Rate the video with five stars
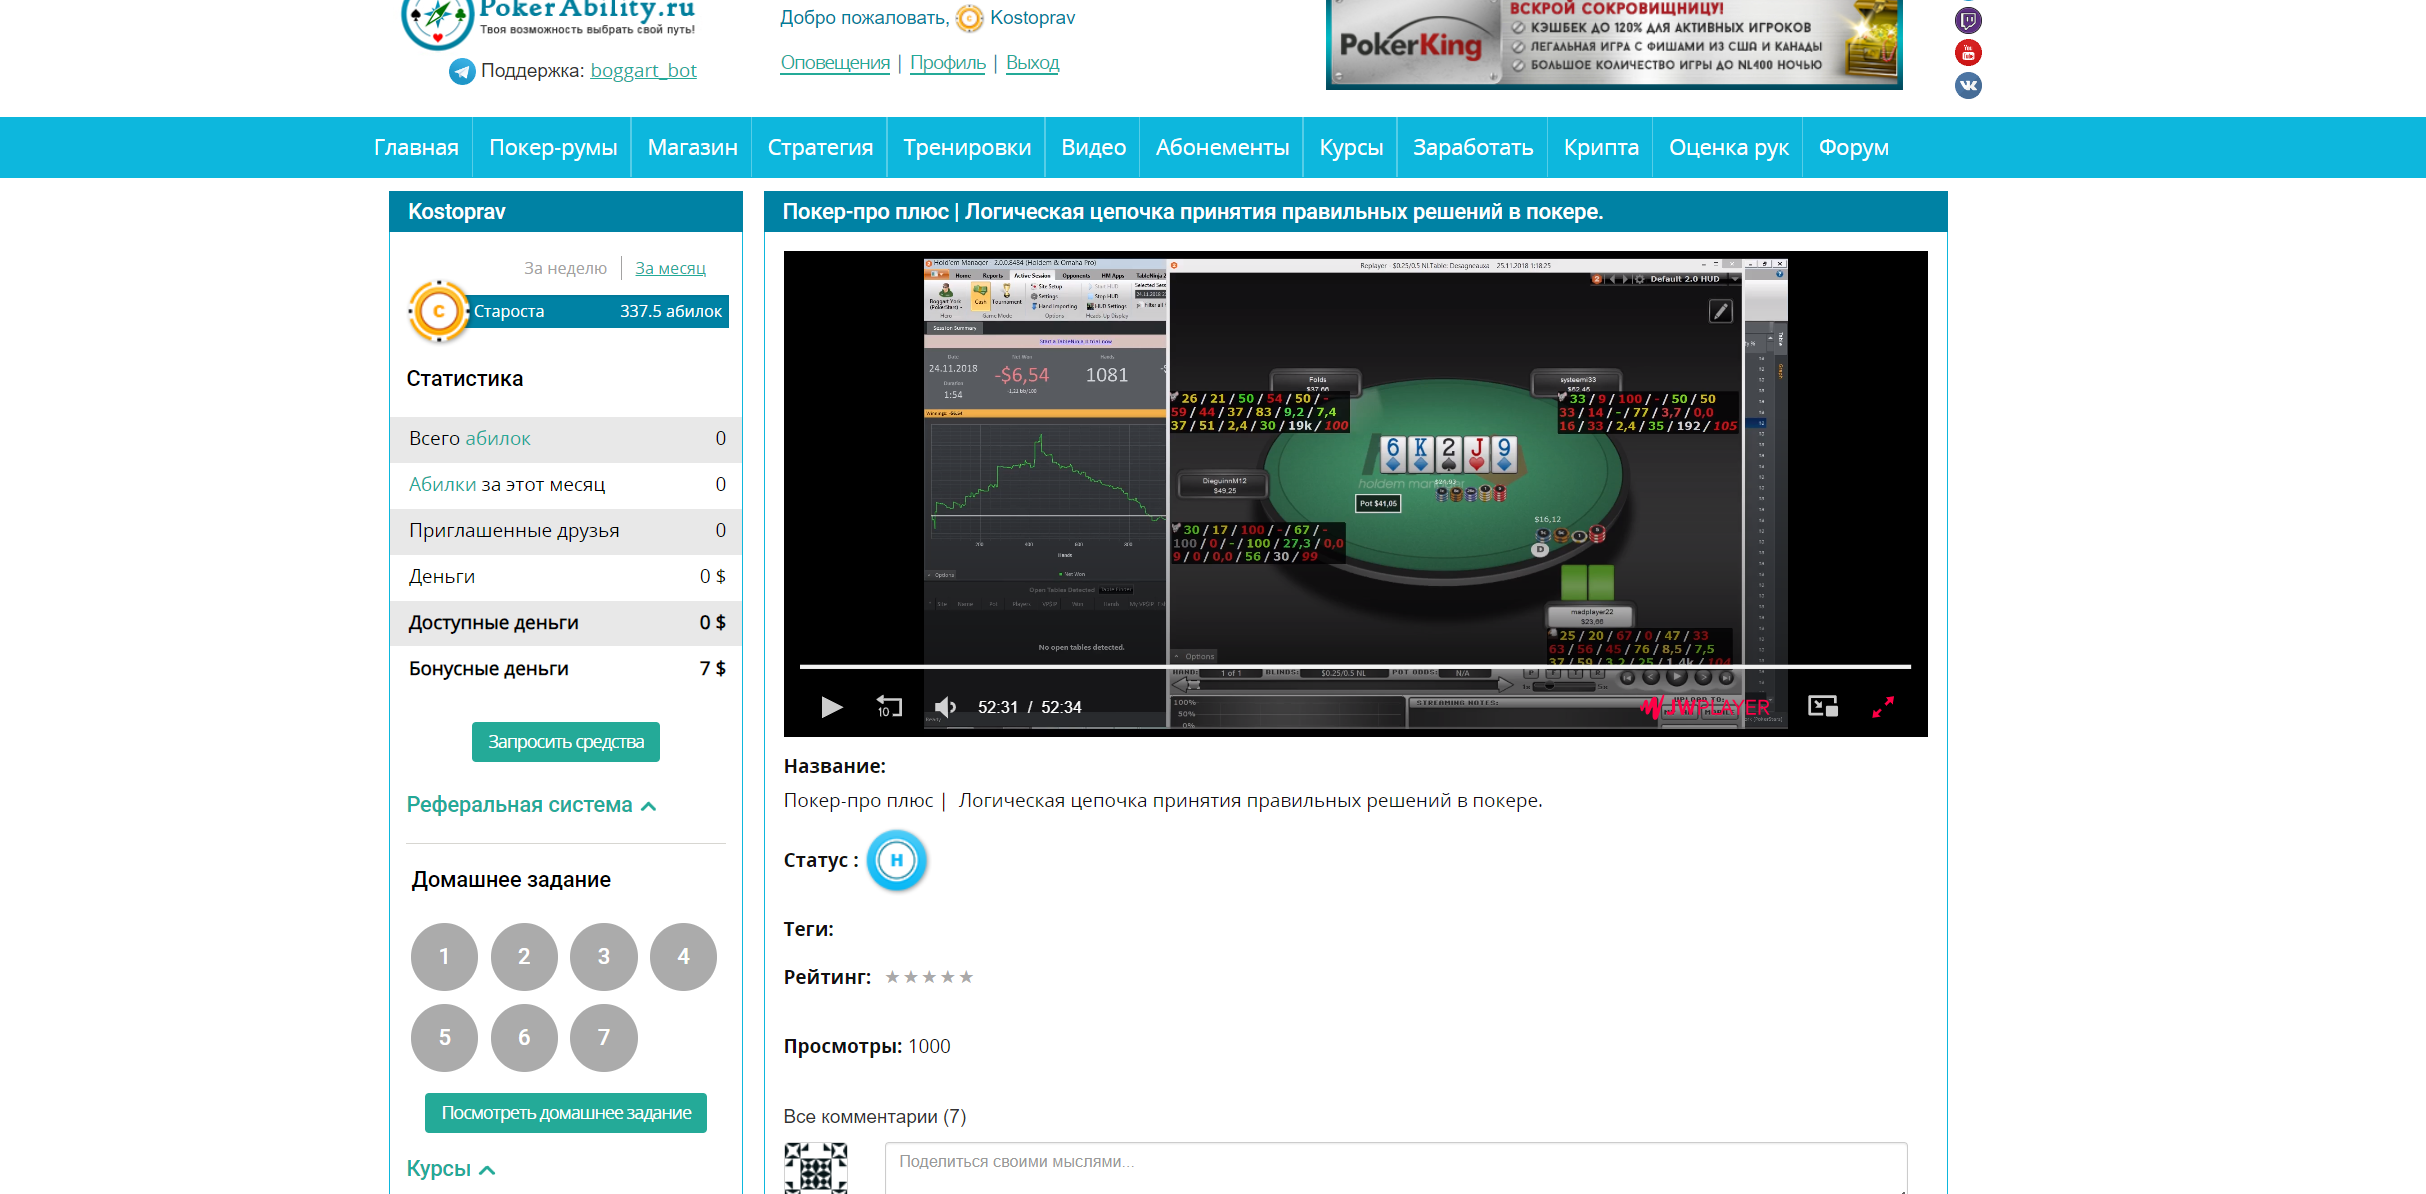The image size is (2426, 1194). [x=966, y=977]
